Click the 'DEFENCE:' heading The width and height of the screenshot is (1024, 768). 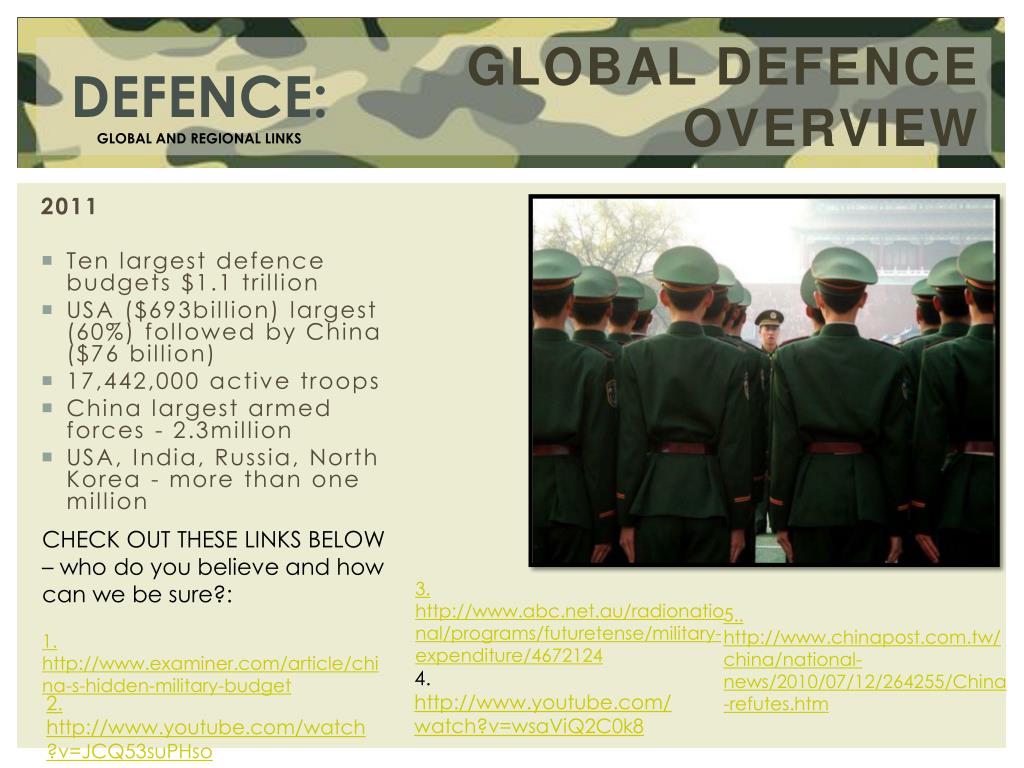[x=199, y=96]
